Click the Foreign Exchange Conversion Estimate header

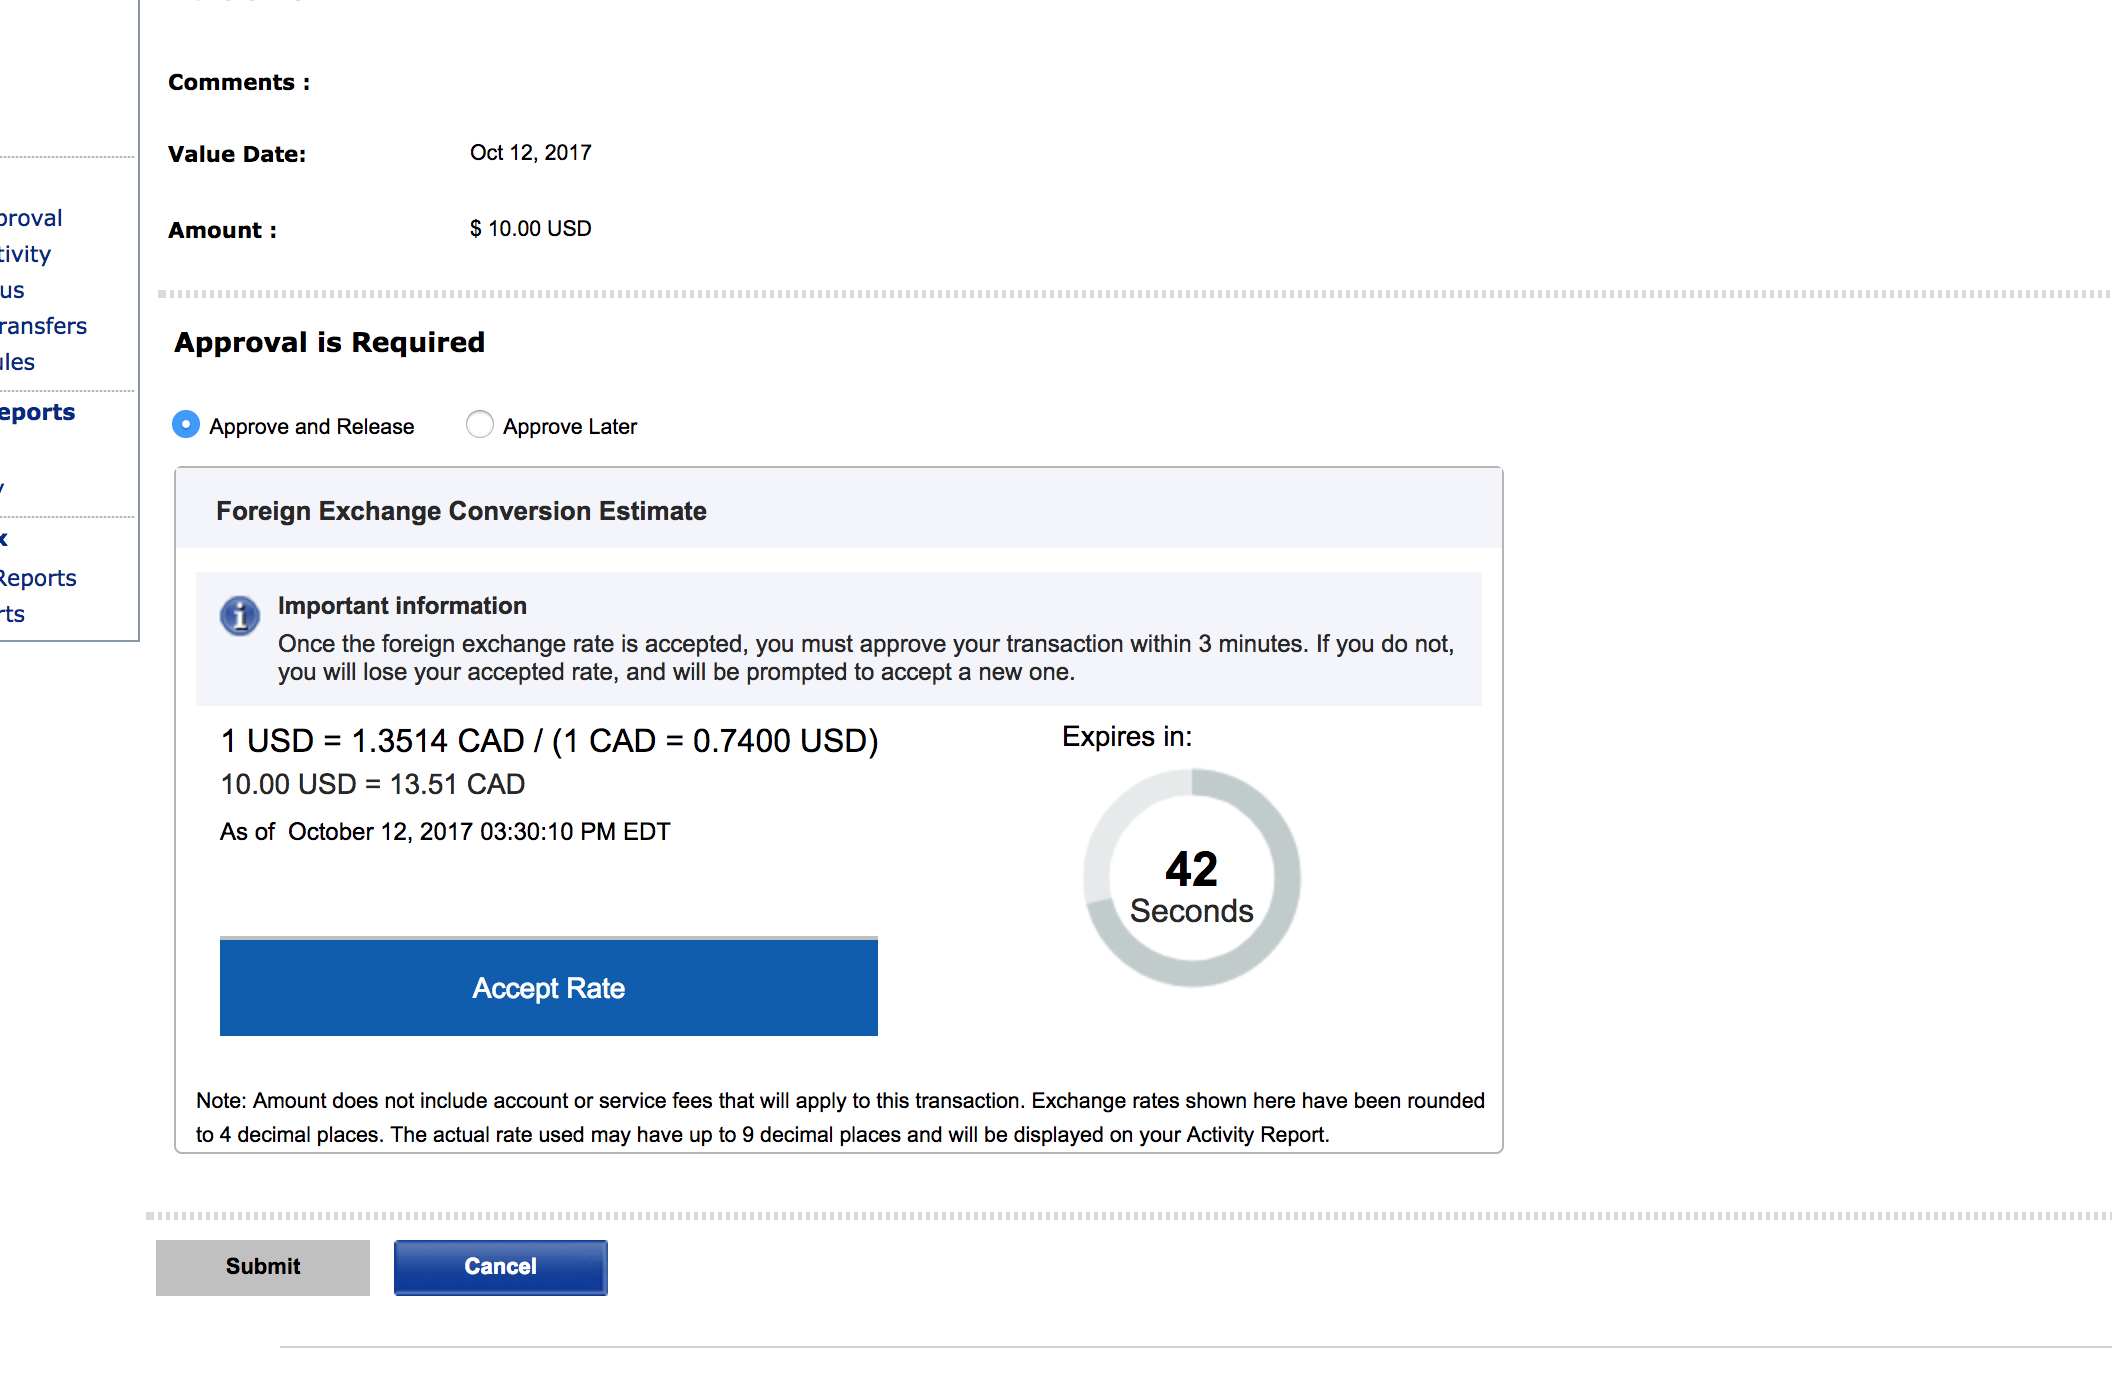[461, 511]
